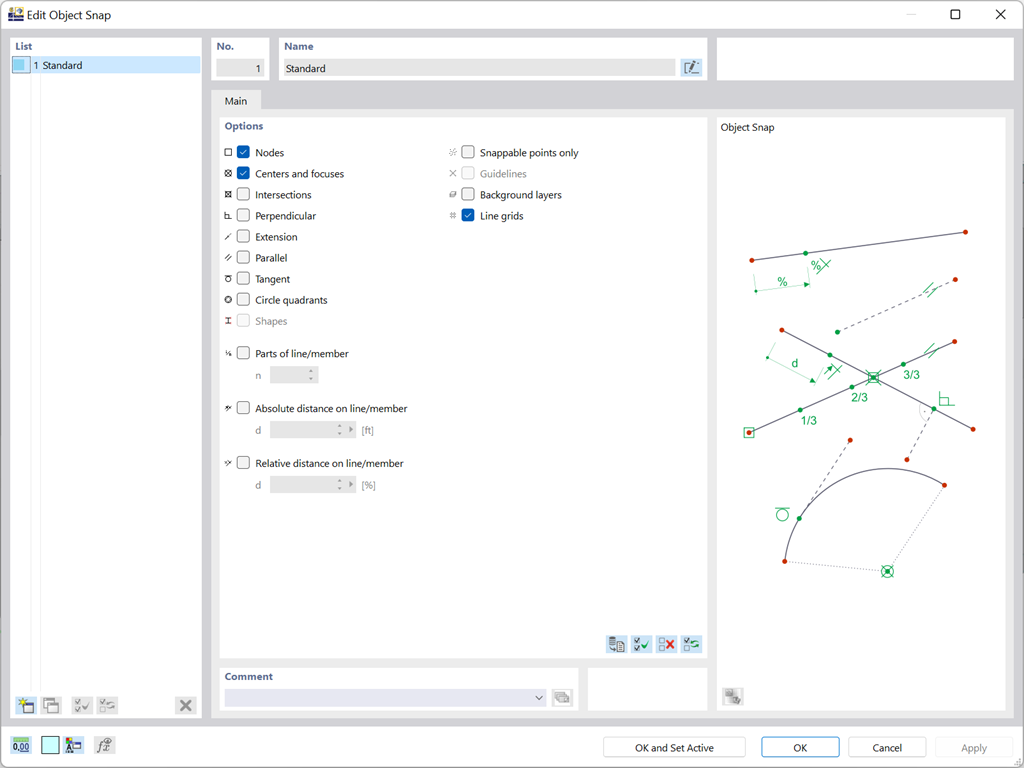Open the relative distance d arrow menu

pyautogui.click(x=351, y=485)
